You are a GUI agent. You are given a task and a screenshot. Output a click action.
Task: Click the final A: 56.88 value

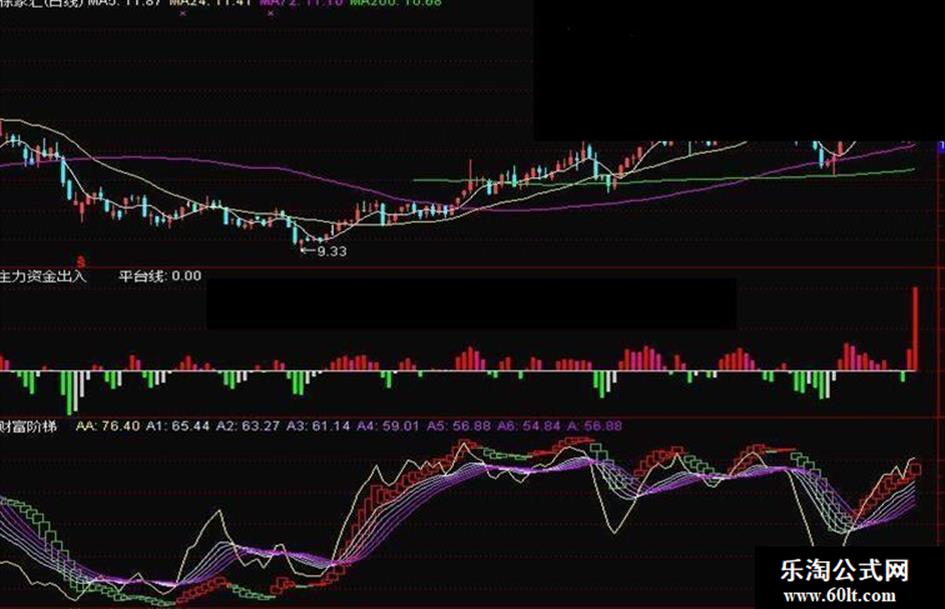pyautogui.click(x=594, y=426)
